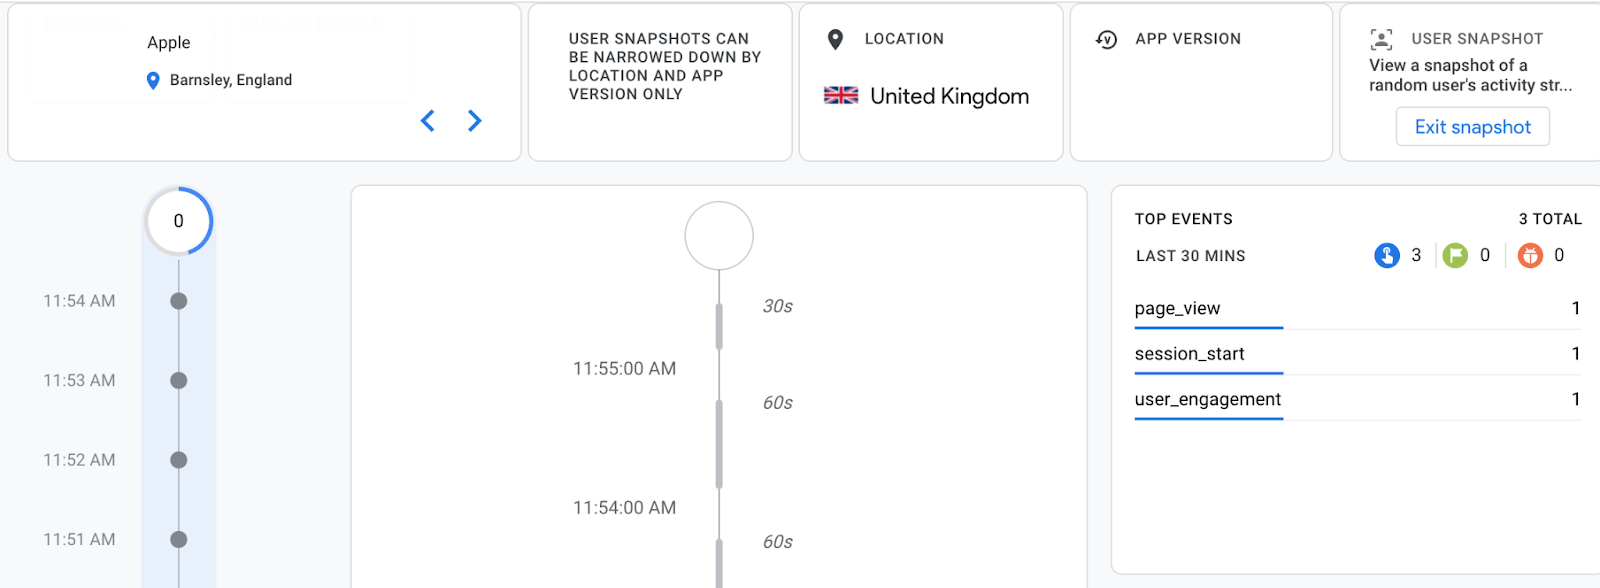Go to previous user snapshot arrow
The image size is (1600, 588).
click(428, 121)
